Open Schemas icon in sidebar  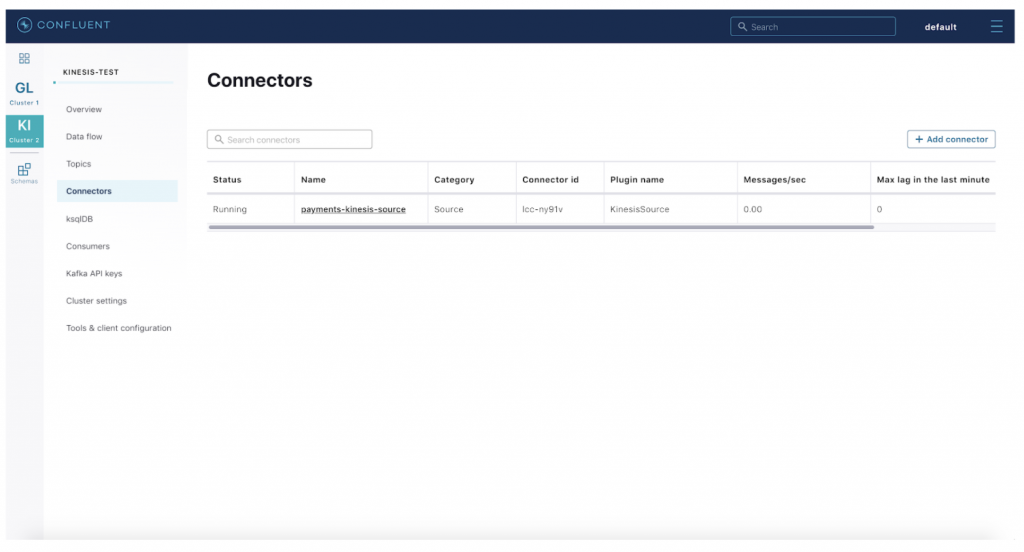tap(24, 173)
